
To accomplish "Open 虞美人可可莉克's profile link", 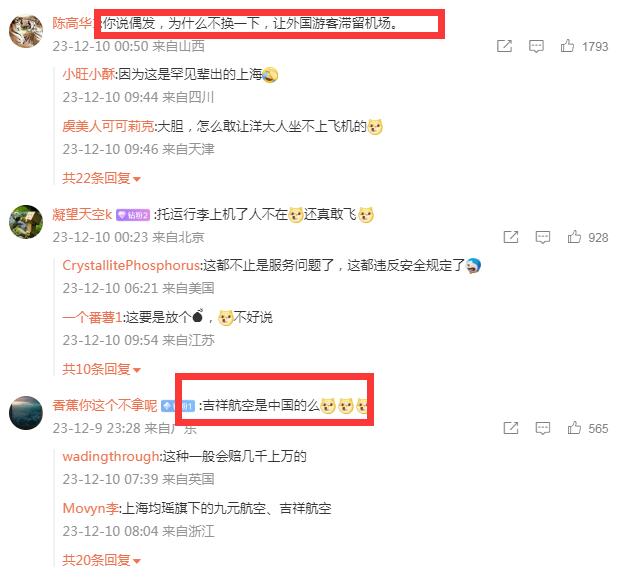I will (108, 126).
